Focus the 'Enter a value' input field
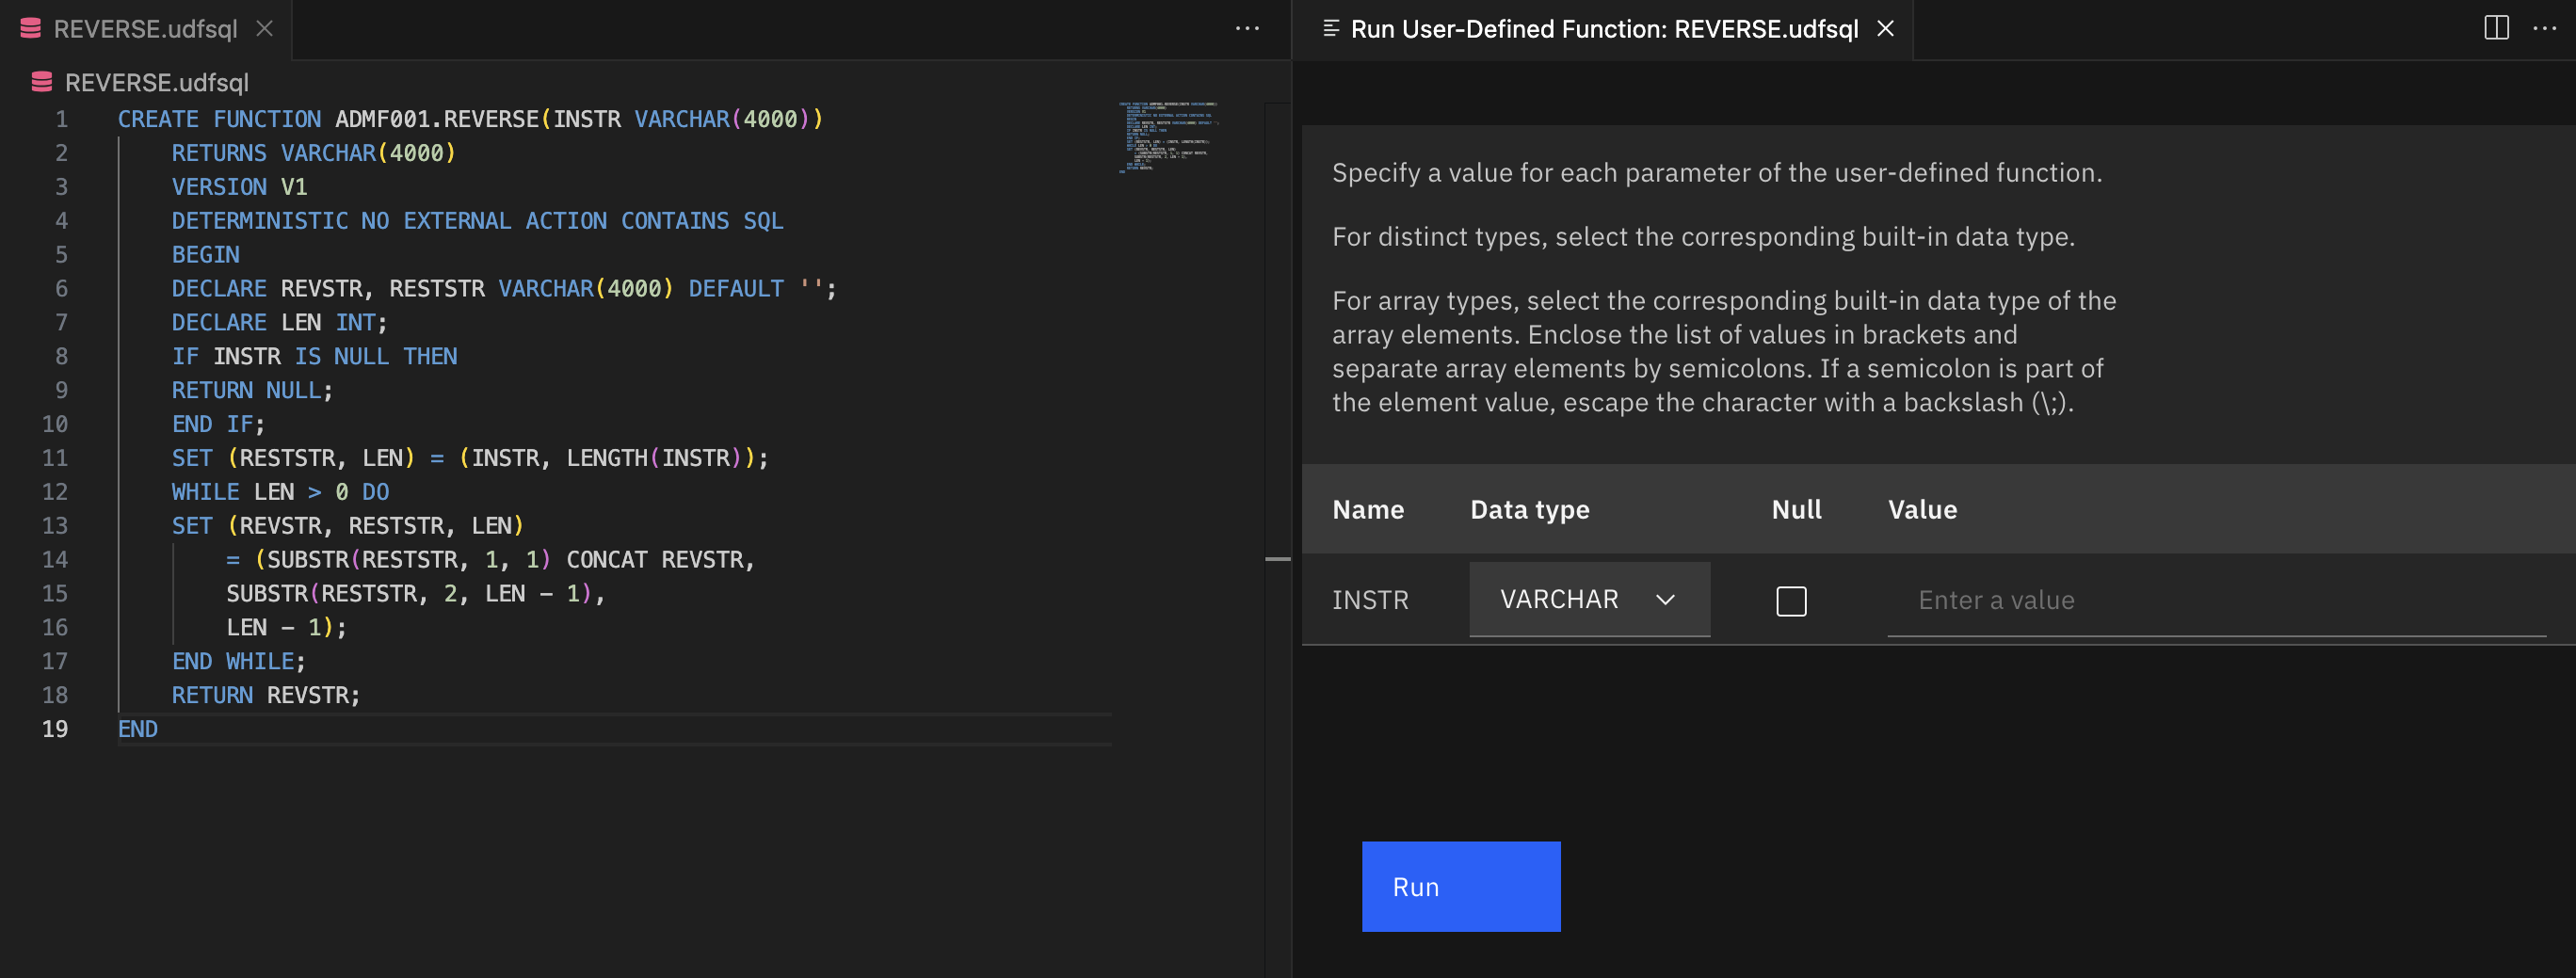This screenshot has width=2576, height=978. click(2215, 601)
